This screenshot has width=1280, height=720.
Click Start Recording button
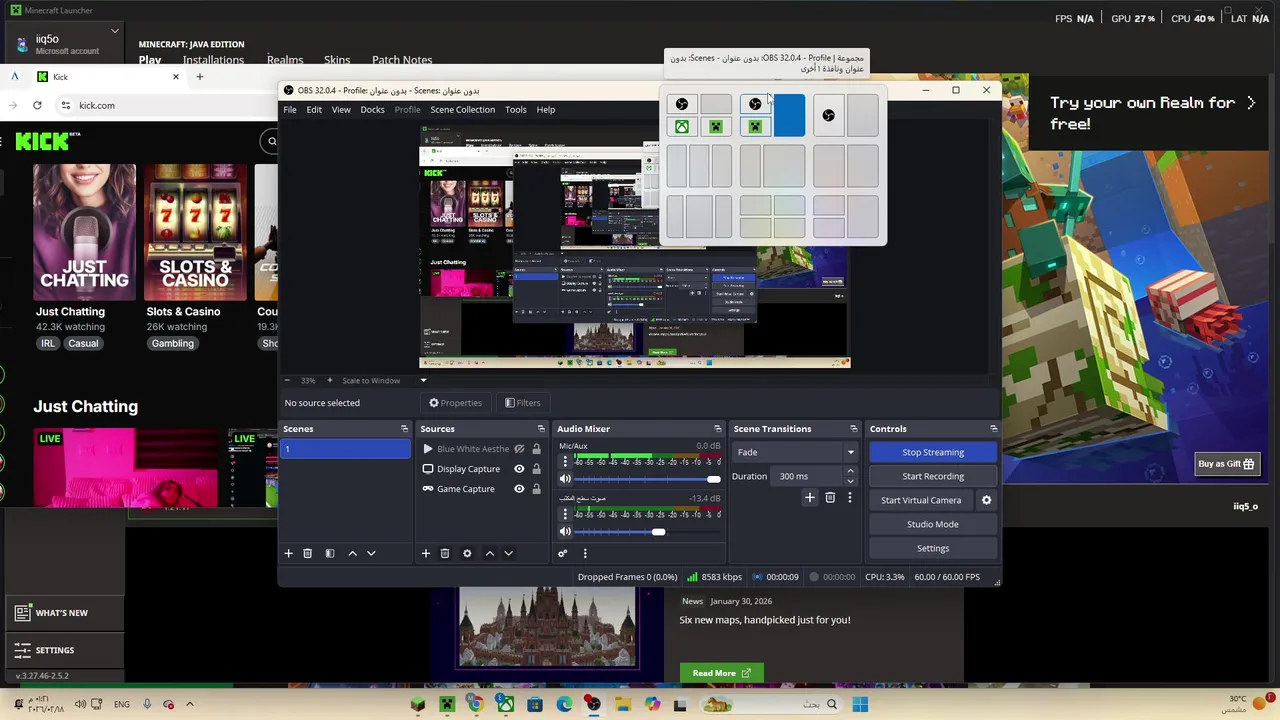click(933, 476)
